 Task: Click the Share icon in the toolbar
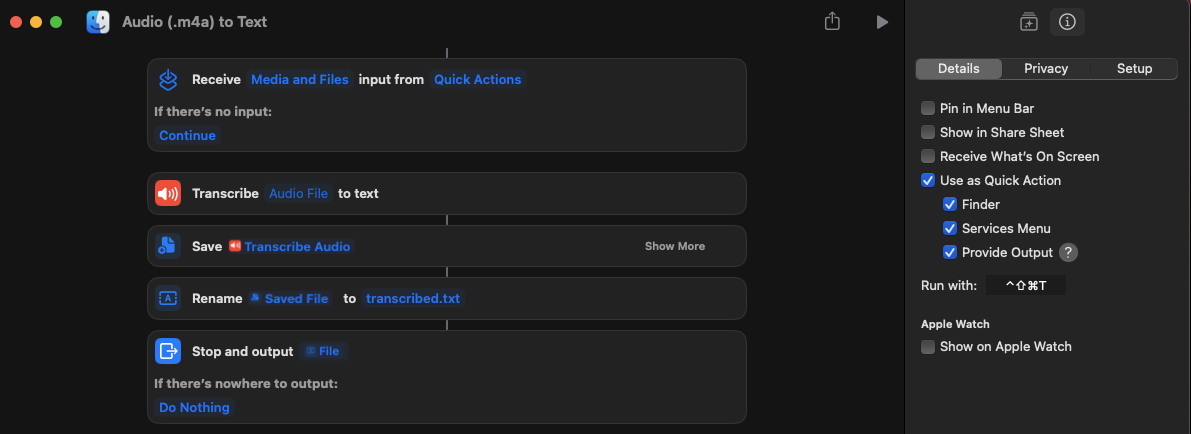pyautogui.click(x=832, y=21)
